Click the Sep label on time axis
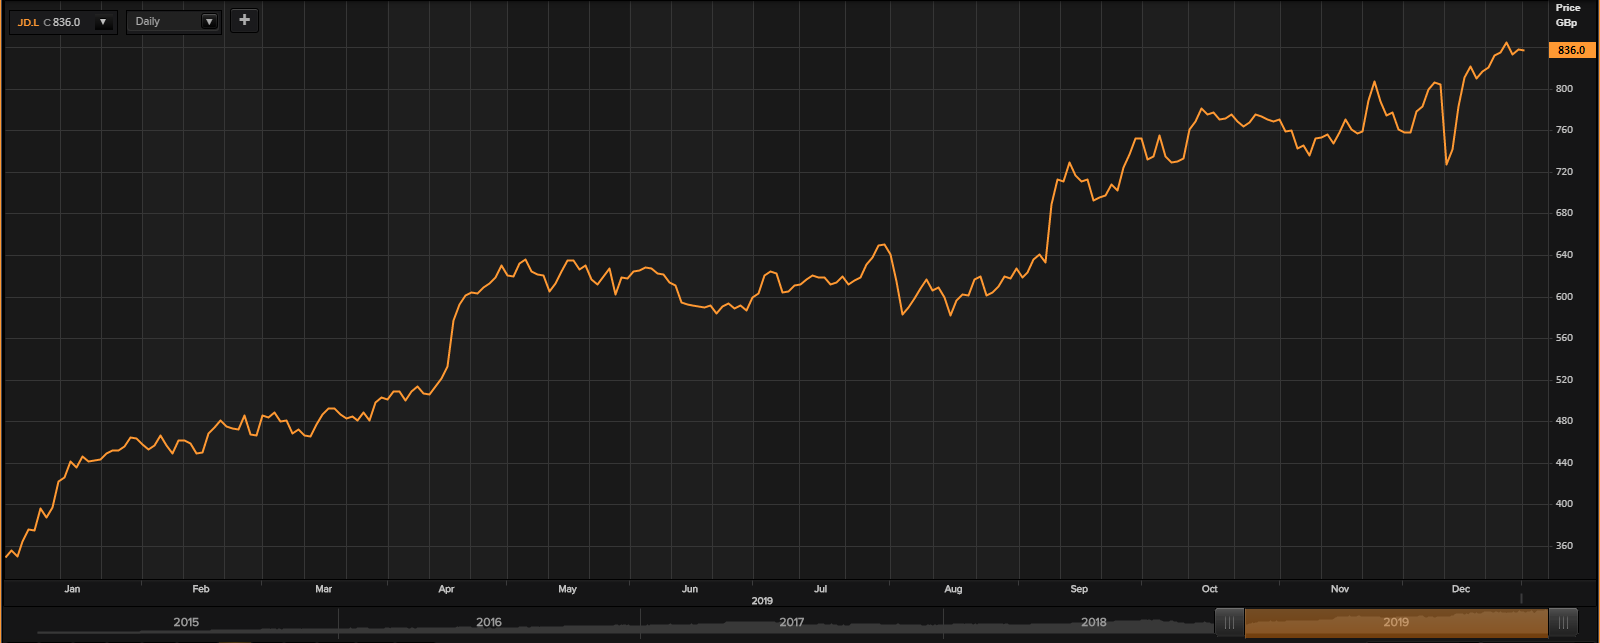This screenshot has height=643, width=1600. [x=1079, y=589]
